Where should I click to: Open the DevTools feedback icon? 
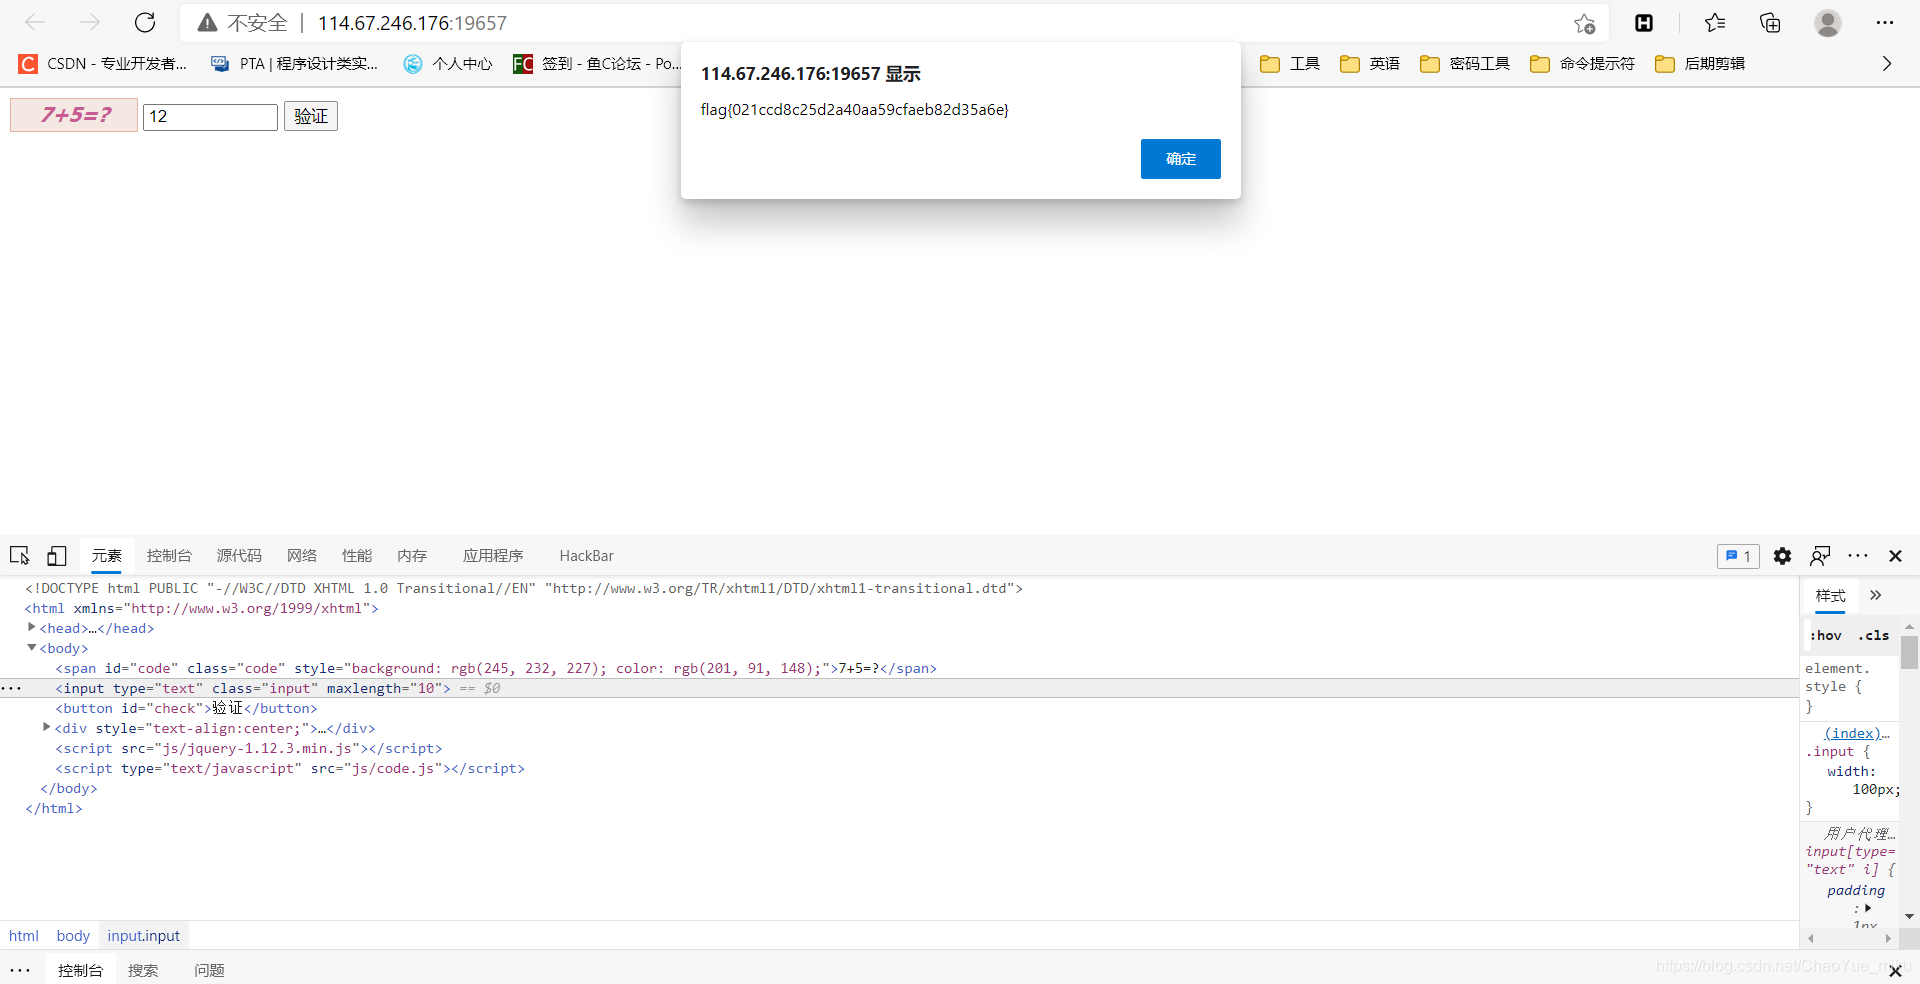click(x=1821, y=556)
